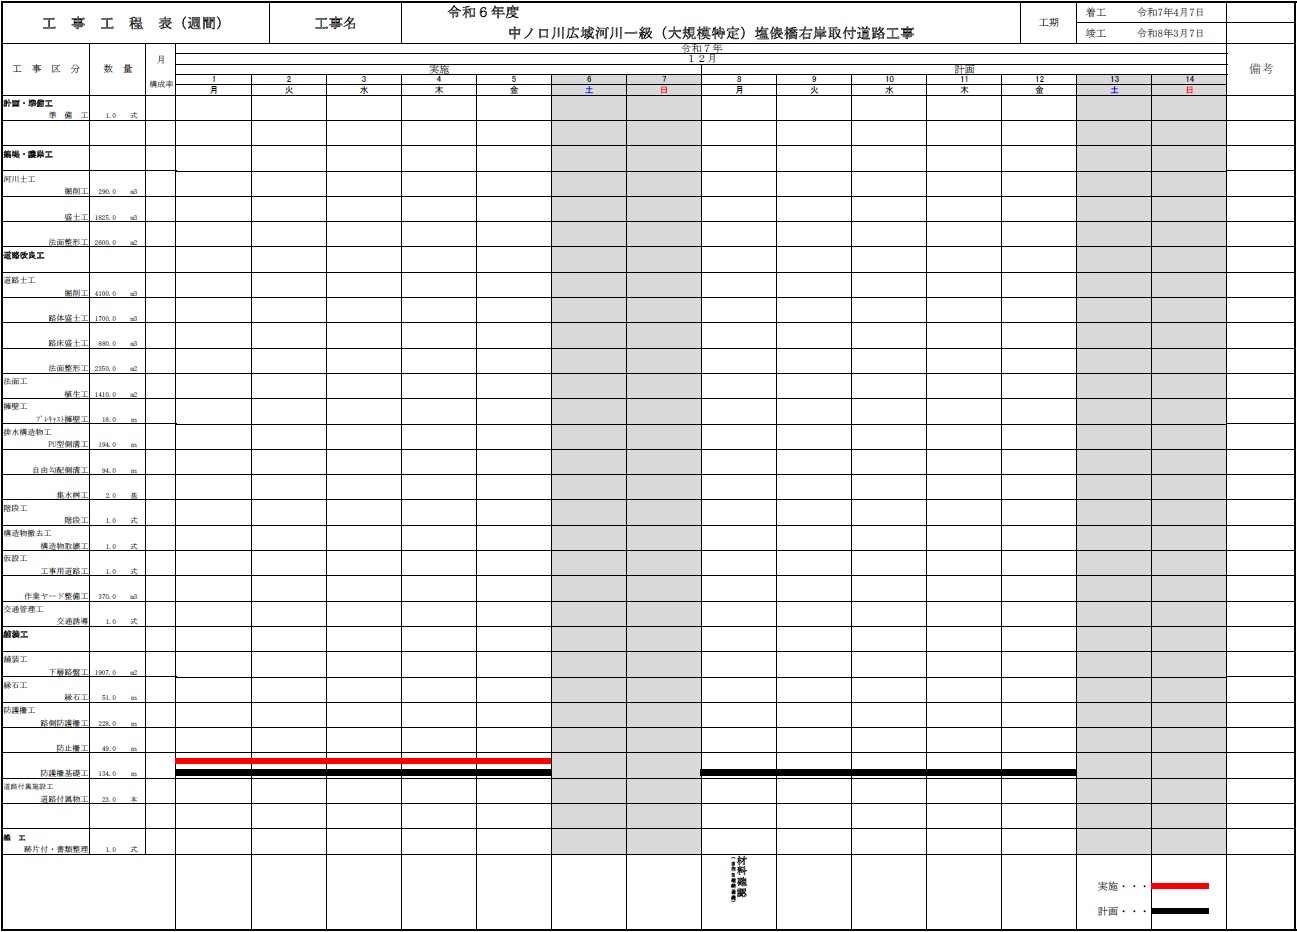Screen dimensions: 1297x932
Task: Click the red 日 header under day 14
Action: (1189, 90)
